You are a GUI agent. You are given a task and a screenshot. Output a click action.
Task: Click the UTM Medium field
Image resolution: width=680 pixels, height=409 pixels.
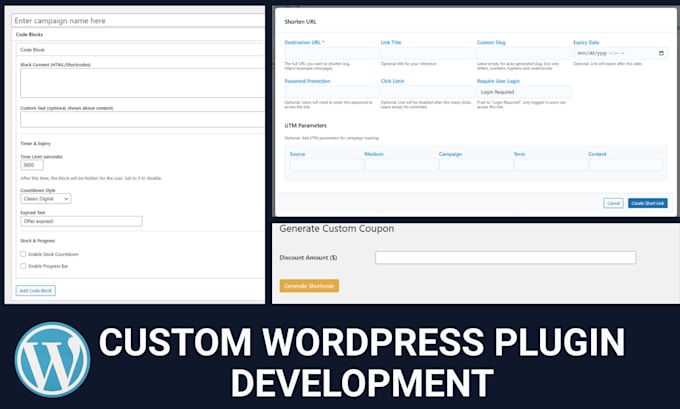tap(401, 165)
